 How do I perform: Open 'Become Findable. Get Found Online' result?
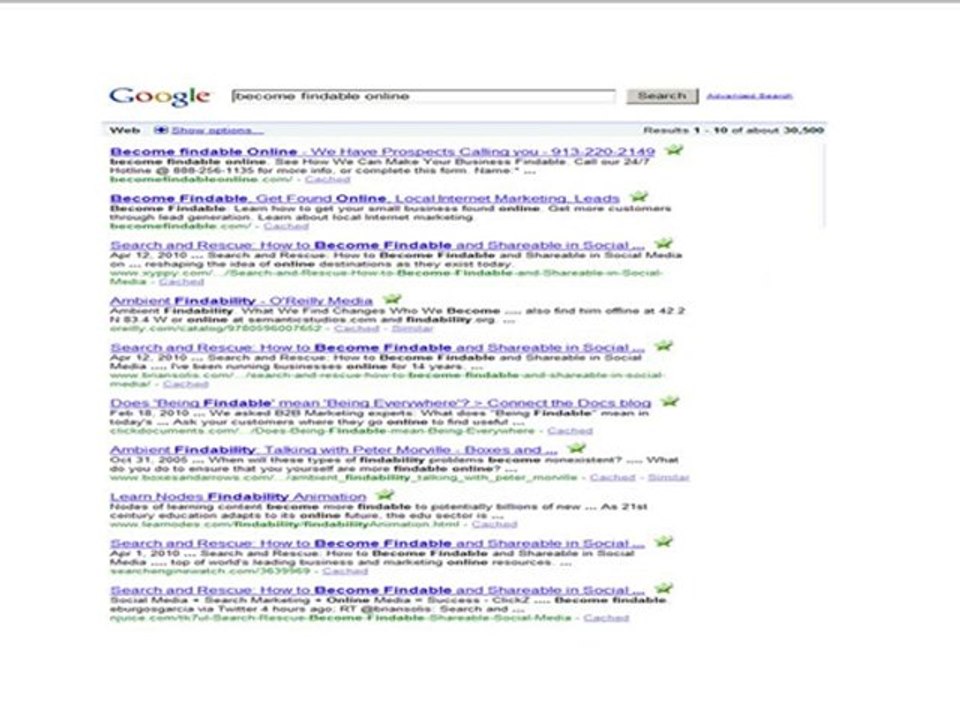coord(365,198)
